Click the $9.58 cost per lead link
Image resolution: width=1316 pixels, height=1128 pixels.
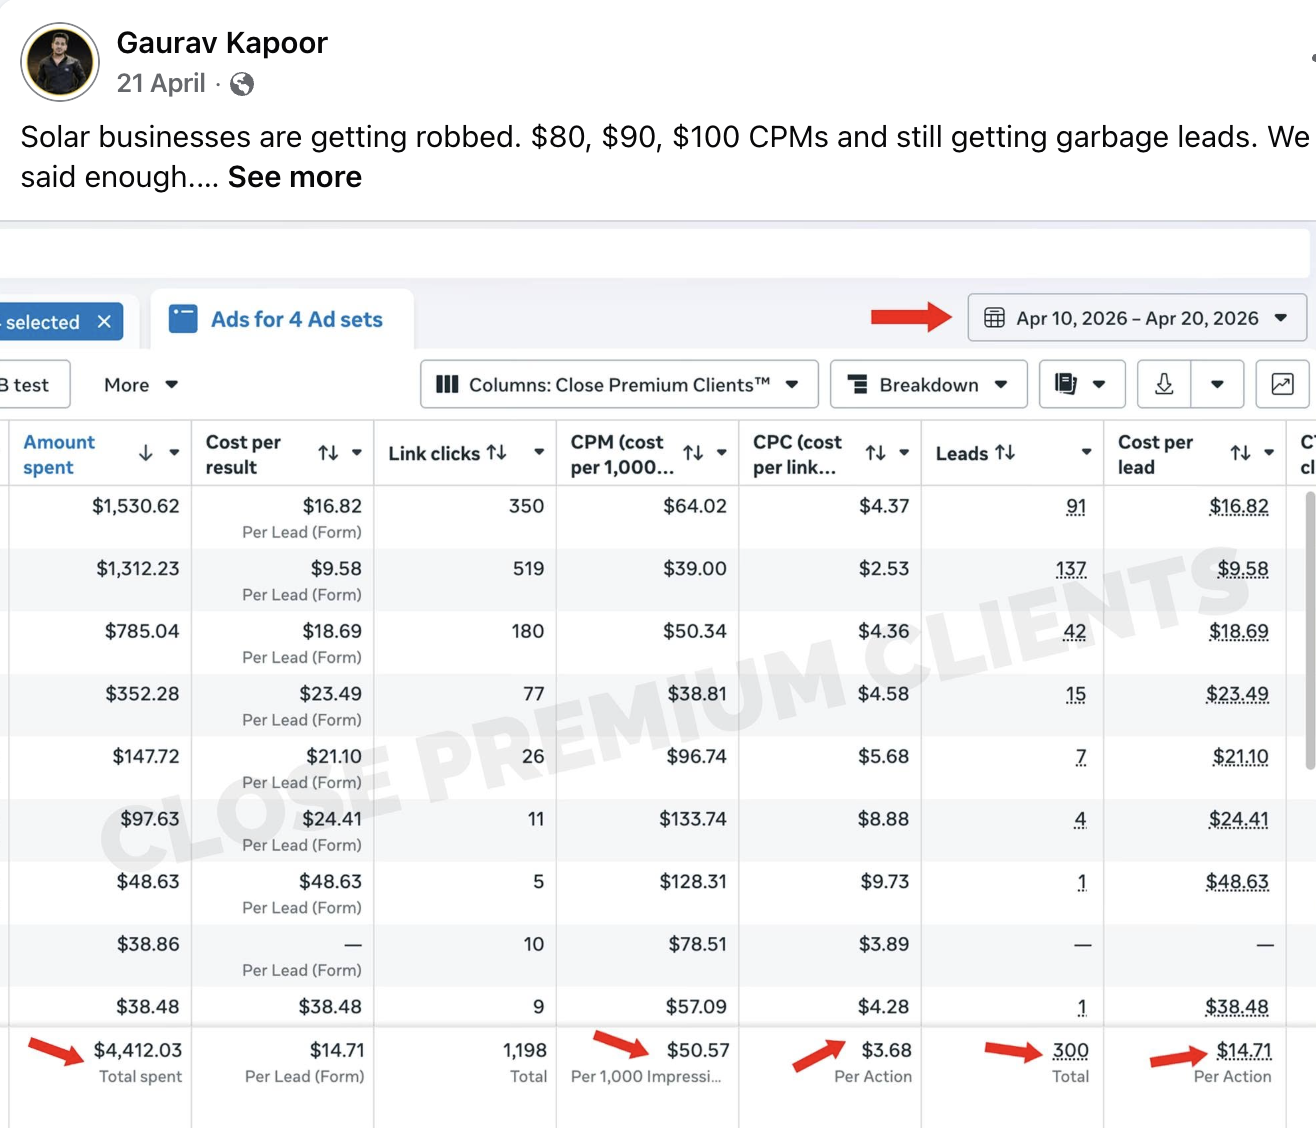pyautogui.click(x=1243, y=569)
